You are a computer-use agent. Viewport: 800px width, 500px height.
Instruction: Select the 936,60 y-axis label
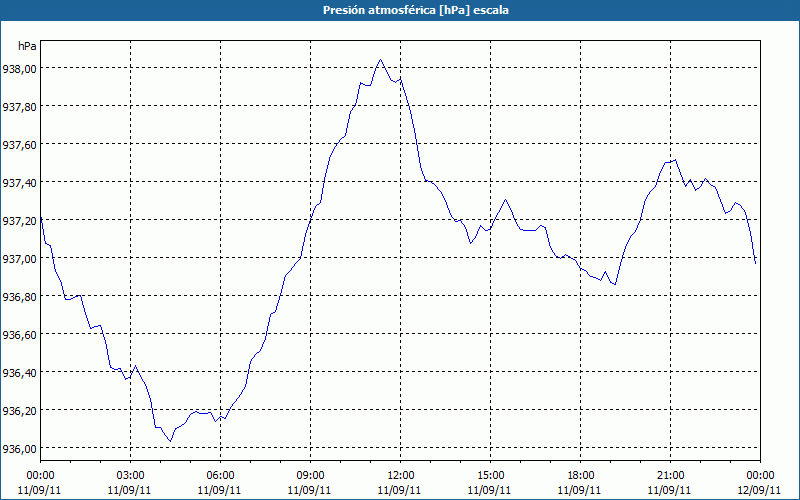click(19, 334)
